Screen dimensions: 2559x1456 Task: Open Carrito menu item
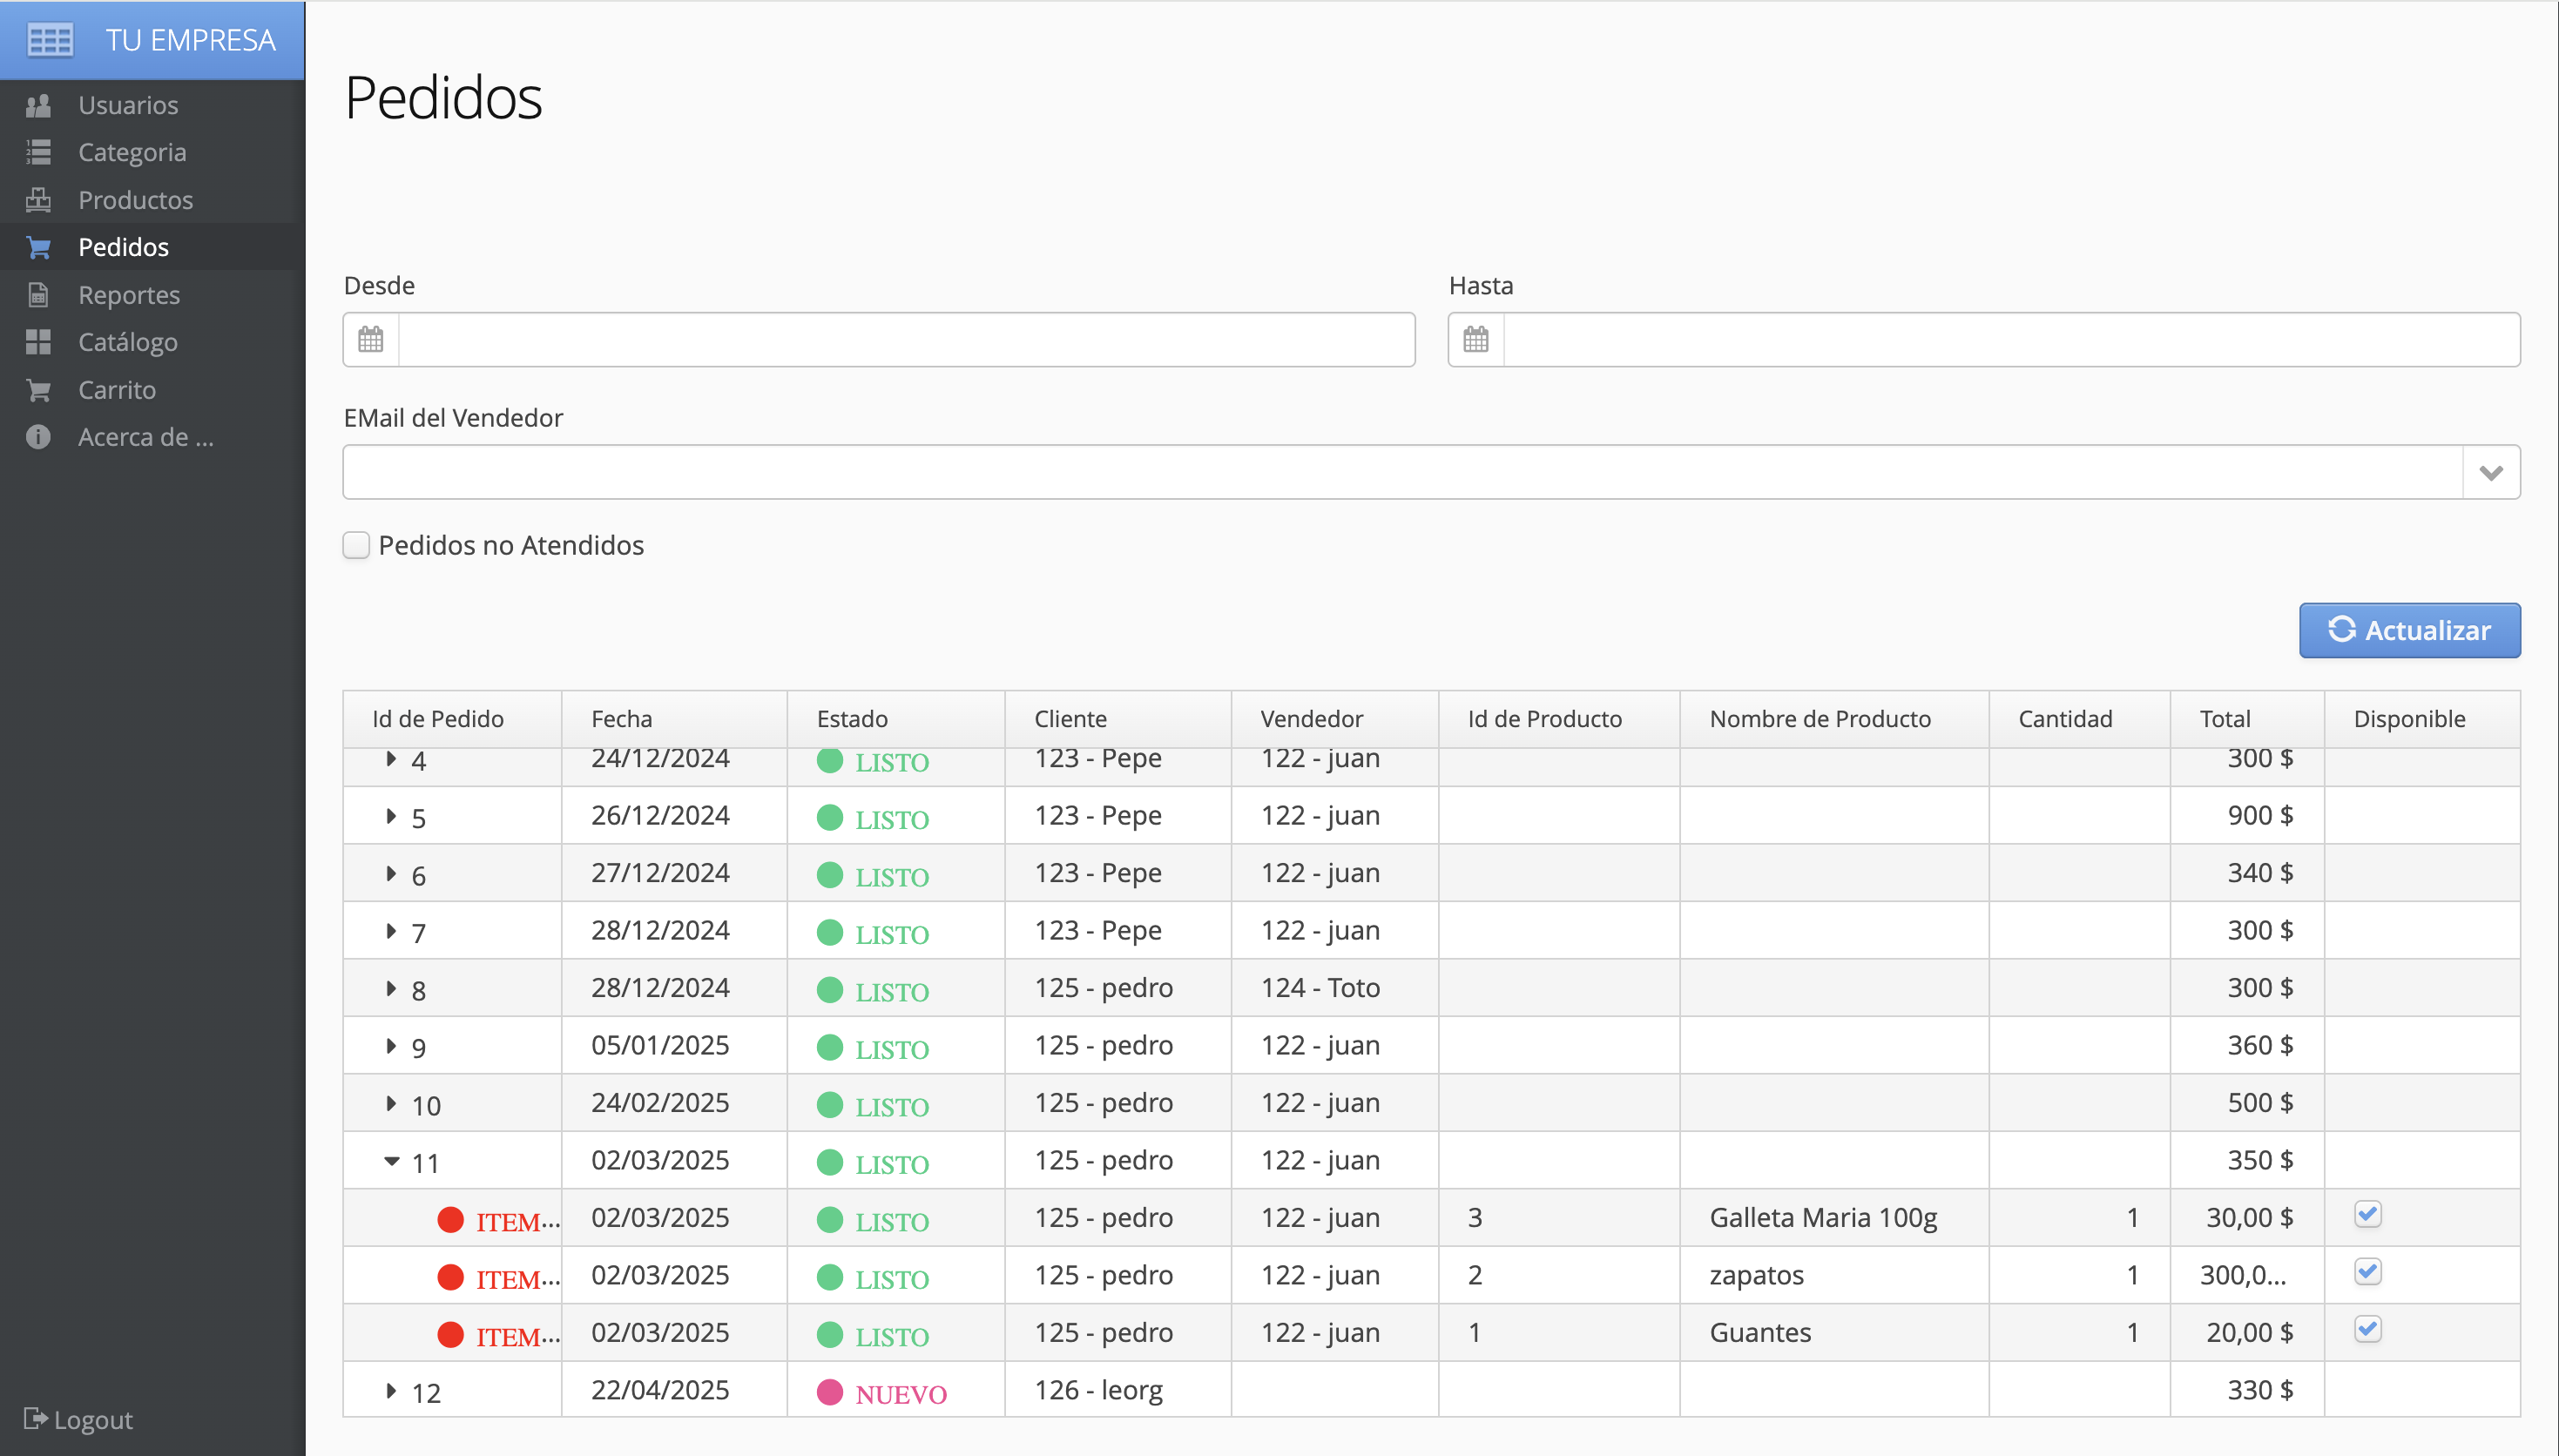(152, 390)
